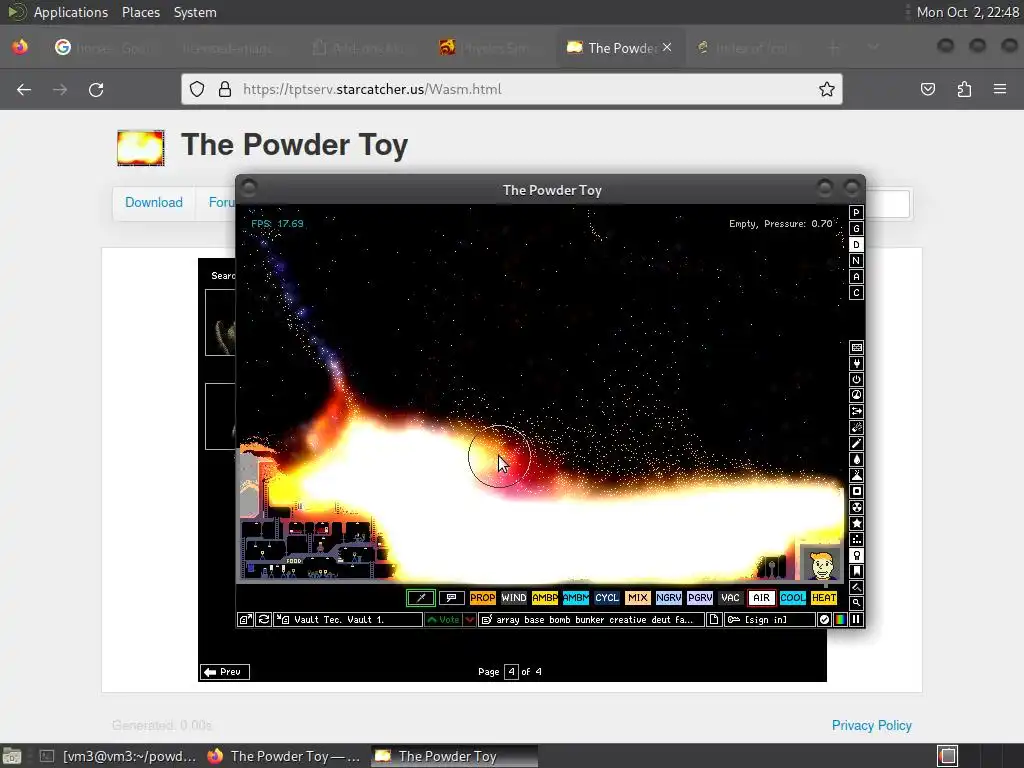
Task: Click the Prev page button
Action: pos(225,671)
